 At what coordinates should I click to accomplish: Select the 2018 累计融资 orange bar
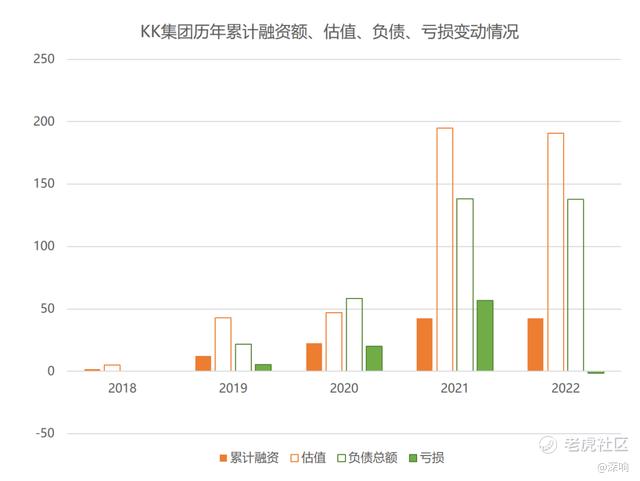point(92,370)
